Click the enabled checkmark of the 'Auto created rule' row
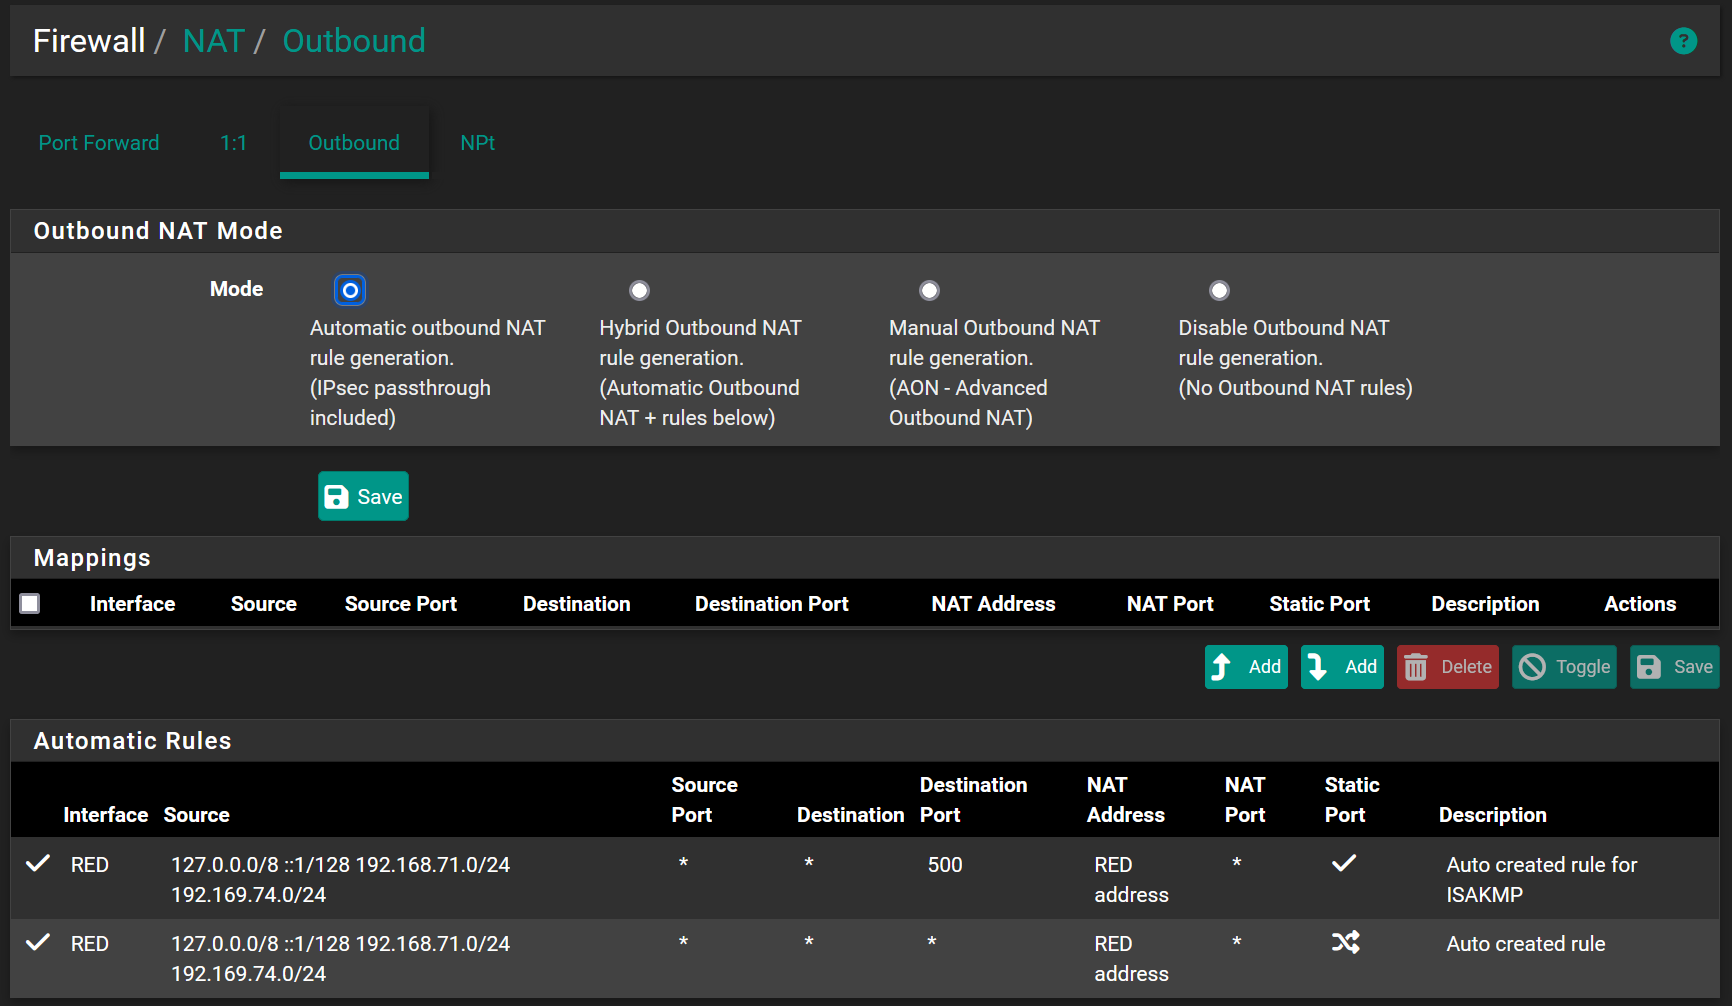 tap(38, 942)
